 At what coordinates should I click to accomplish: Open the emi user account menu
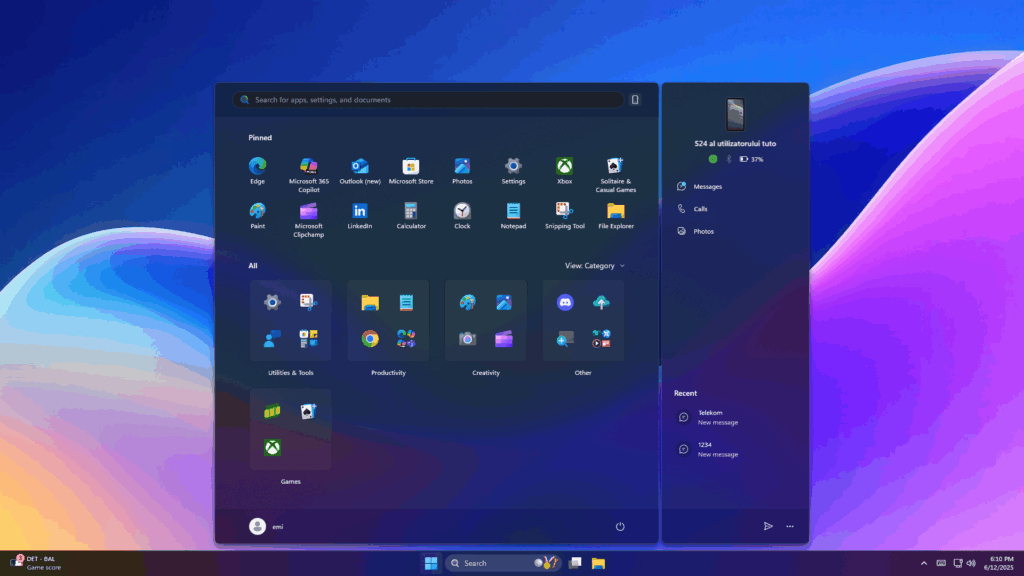pos(266,526)
